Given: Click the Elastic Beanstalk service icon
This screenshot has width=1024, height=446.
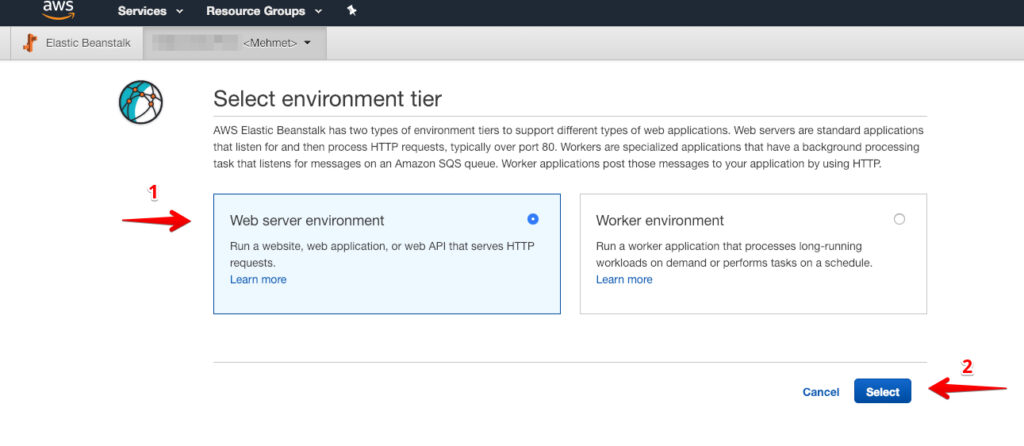Looking at the screenshot, I should 30,43.
